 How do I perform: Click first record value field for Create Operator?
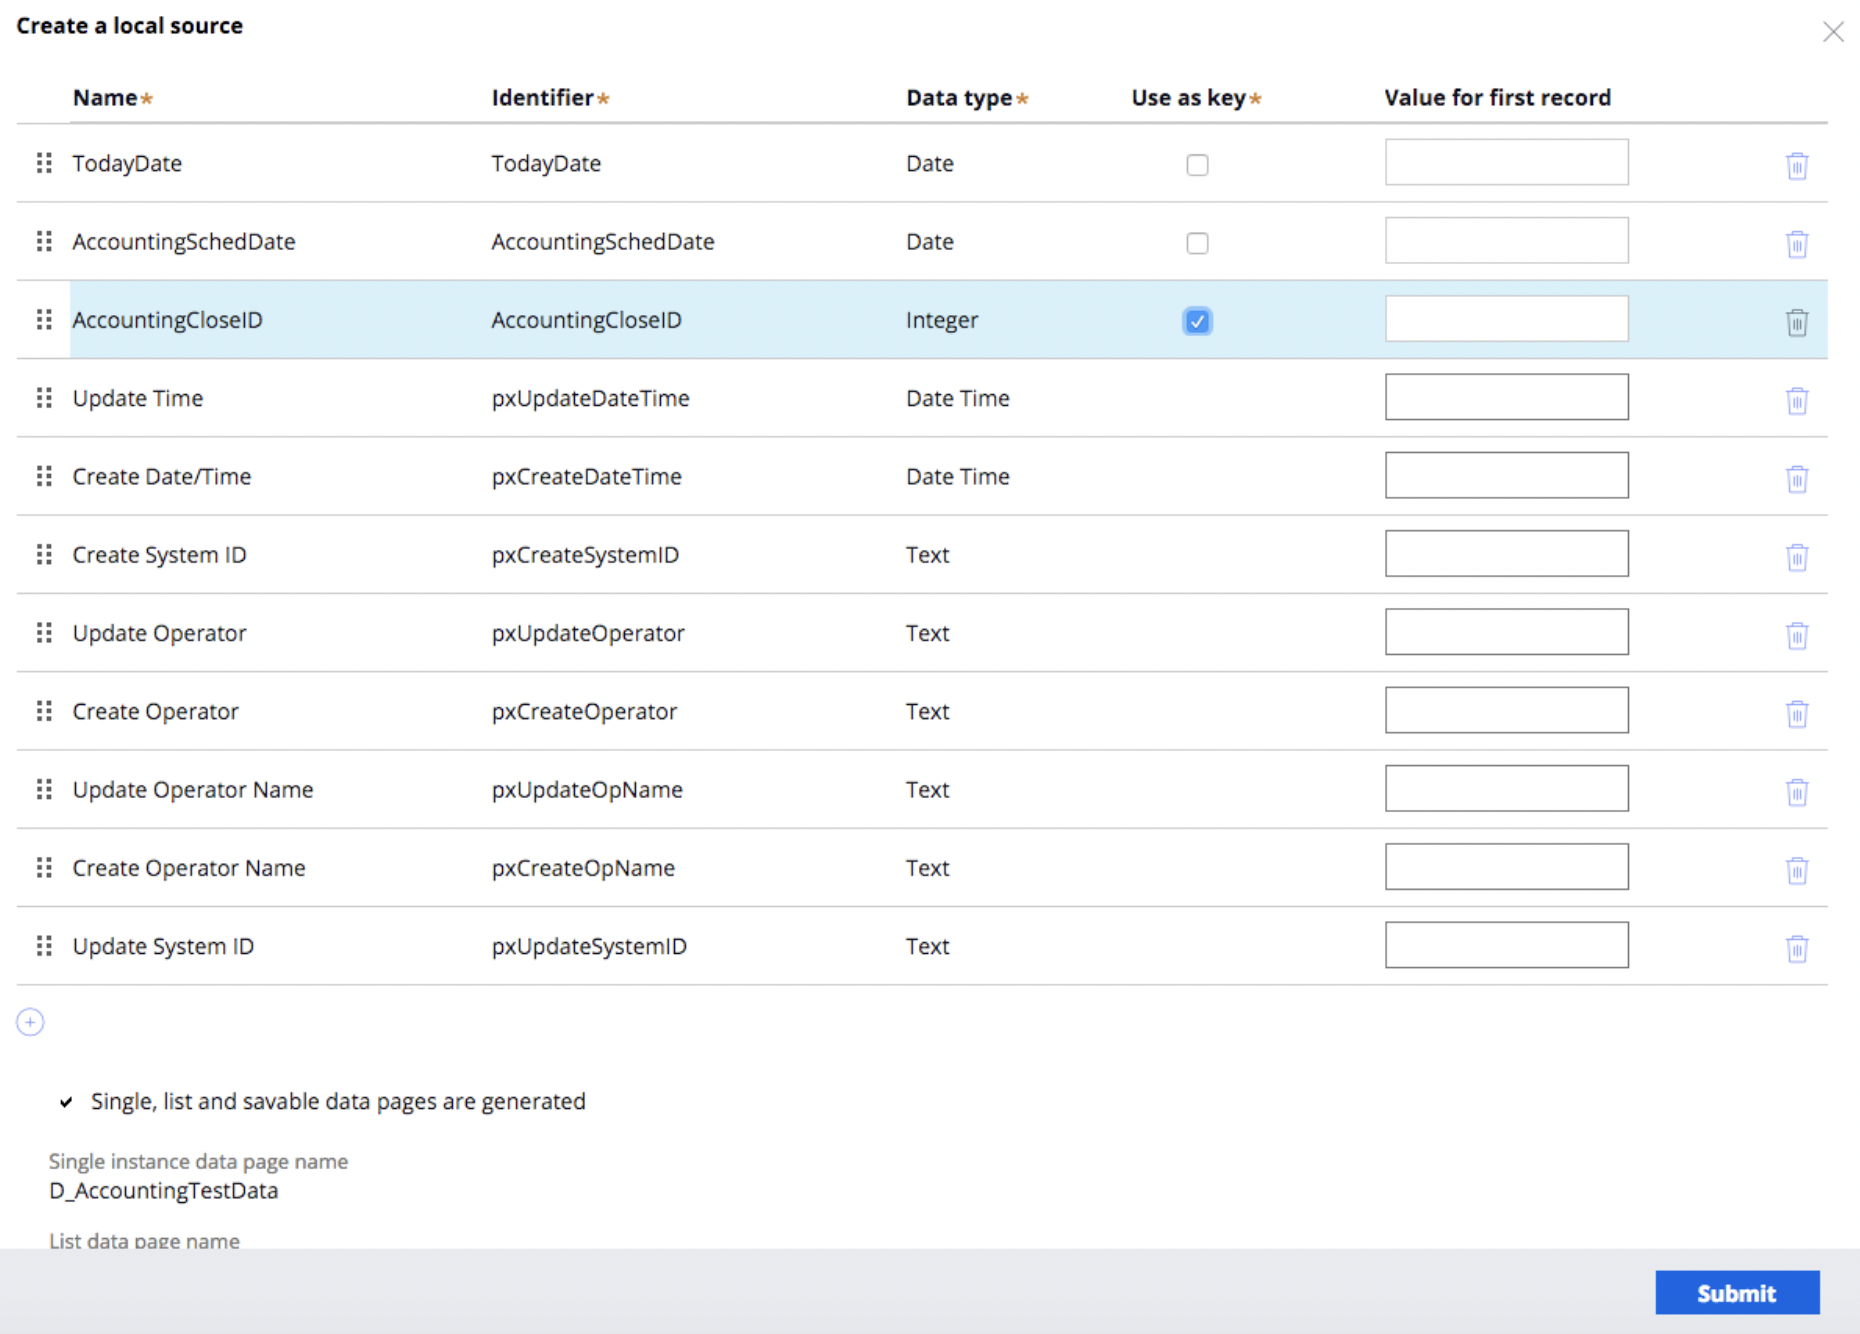pyautogui.click(x=1506, y=710)
